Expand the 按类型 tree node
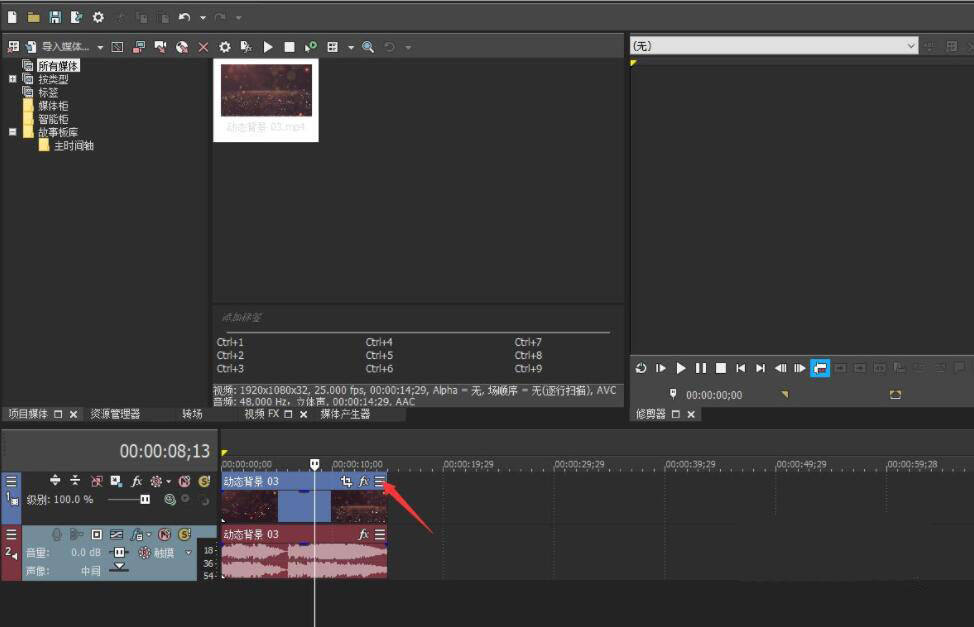Image resolution: width=974 pixels, height=627 pixels. click(13, 79)
